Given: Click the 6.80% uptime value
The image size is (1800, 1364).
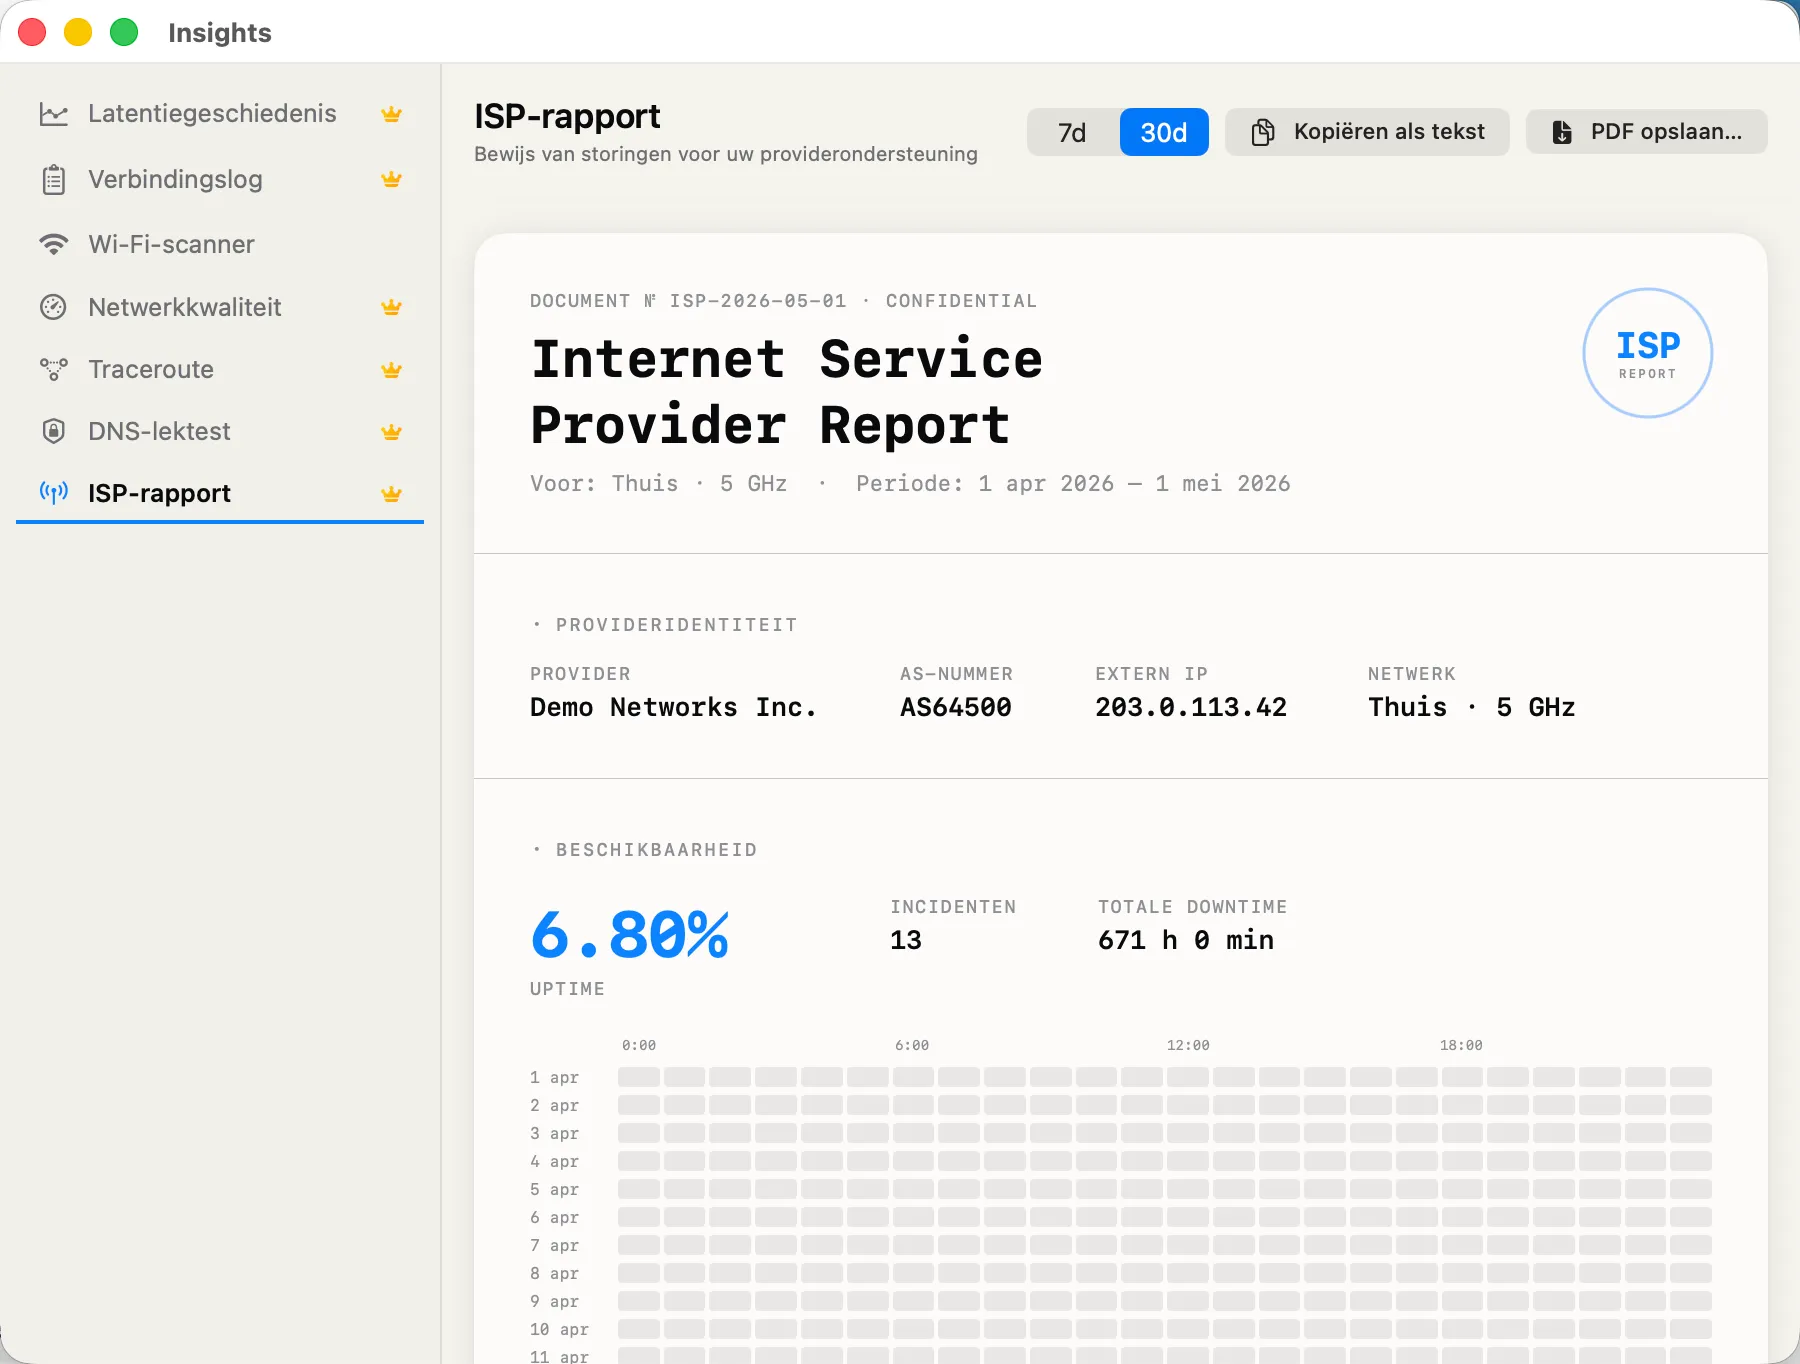Looking at the screenshot, I should 630,935.
